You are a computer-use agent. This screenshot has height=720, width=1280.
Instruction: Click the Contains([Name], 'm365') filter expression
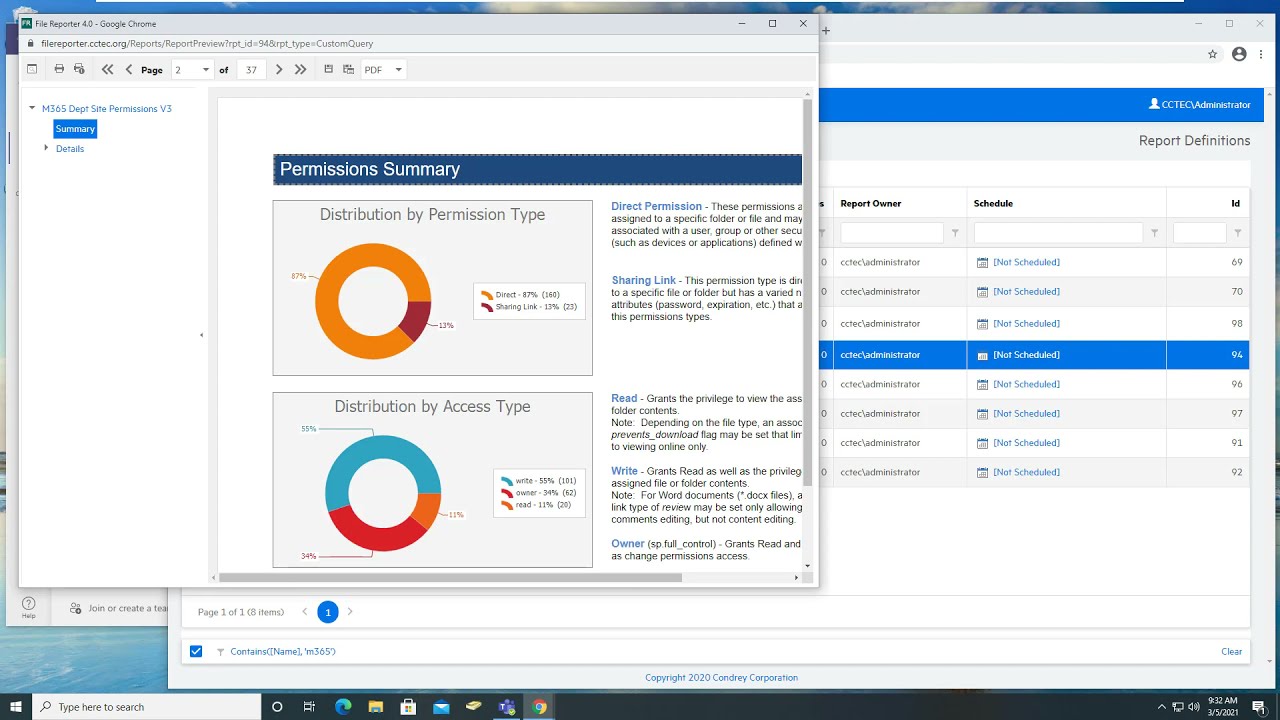(x=283, y=651)
